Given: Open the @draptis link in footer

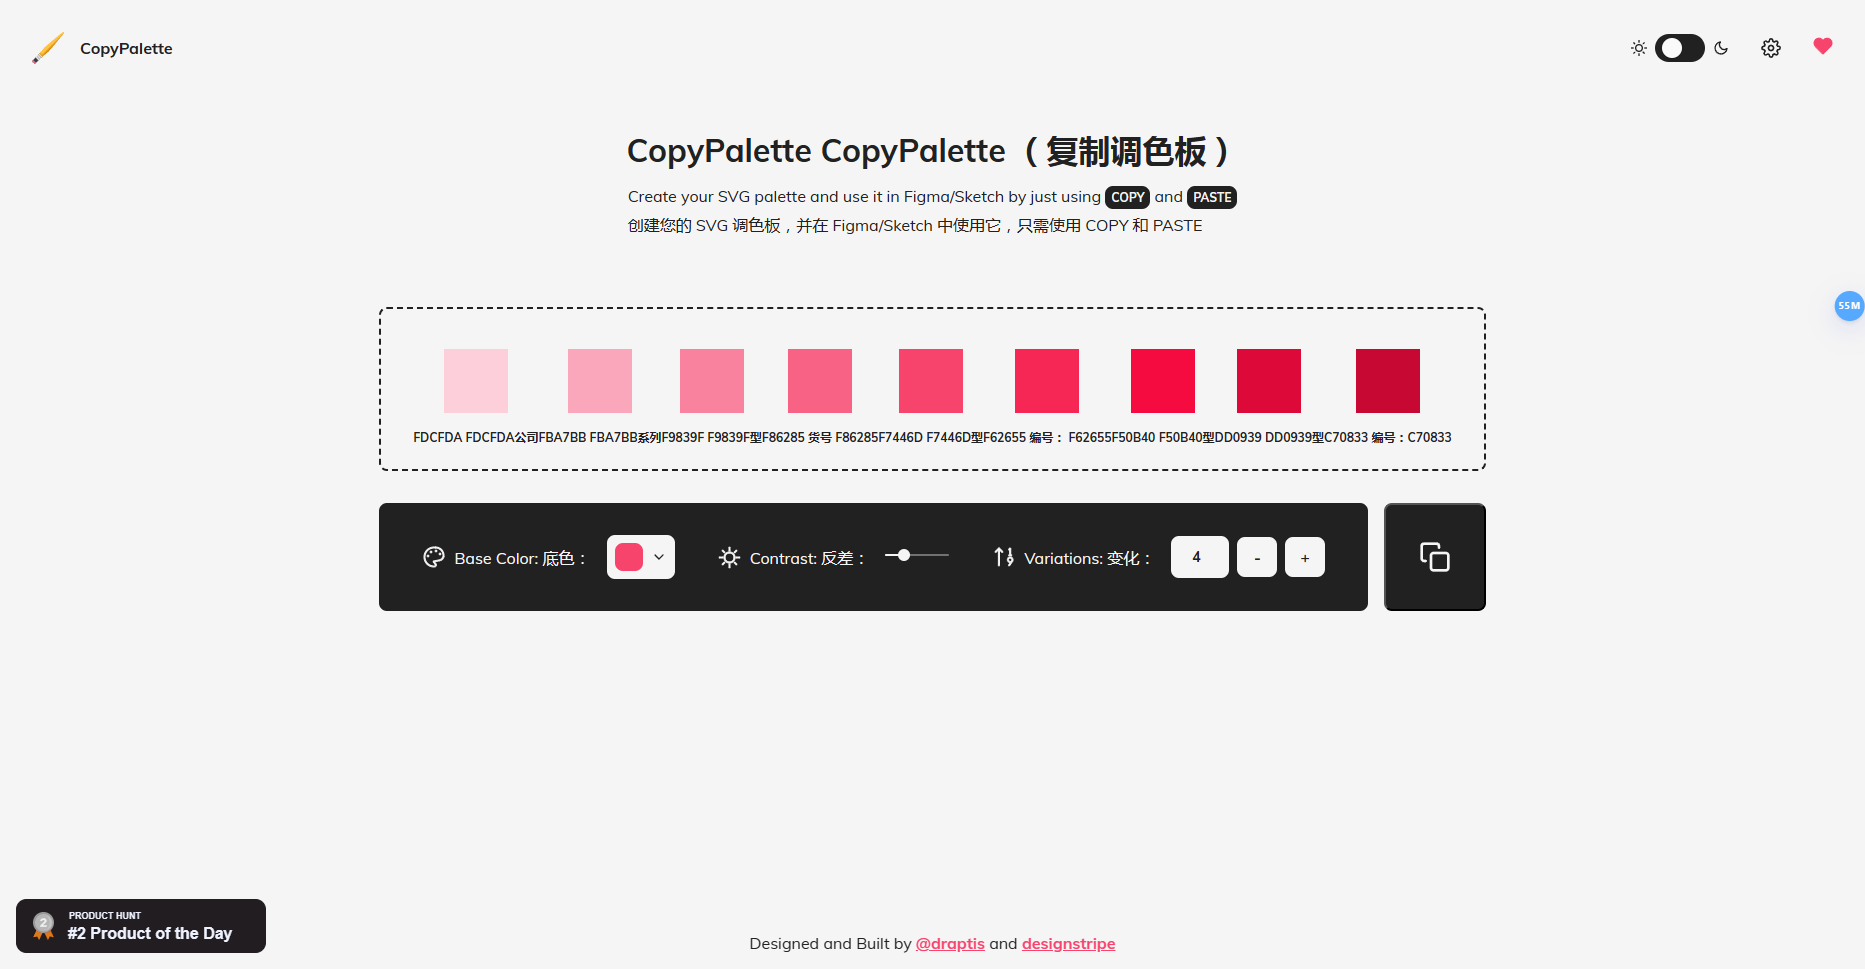Looking at the screenshot, I should pyautogui.click(x=950, y=944).
